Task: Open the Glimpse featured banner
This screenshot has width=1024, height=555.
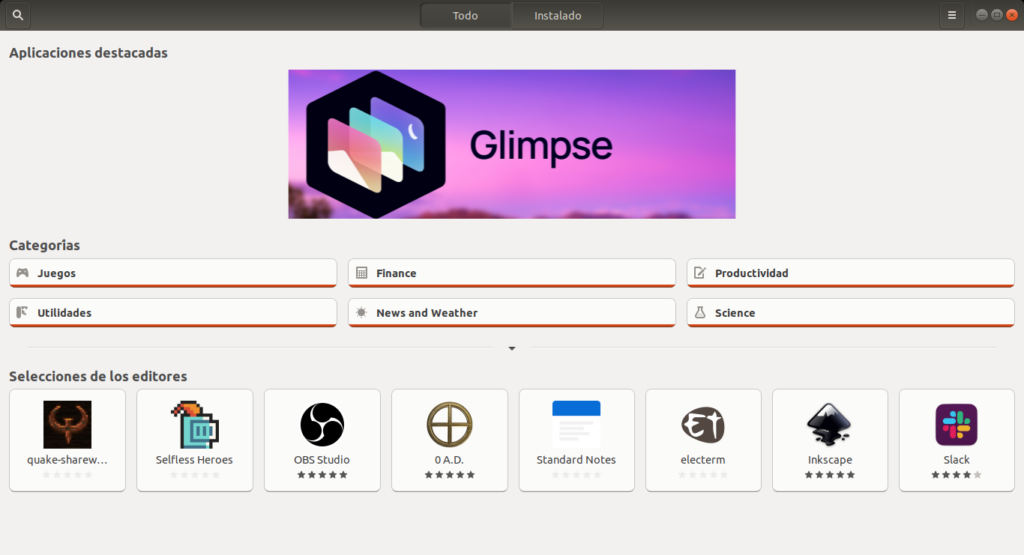Action: (x=512, y=144)
